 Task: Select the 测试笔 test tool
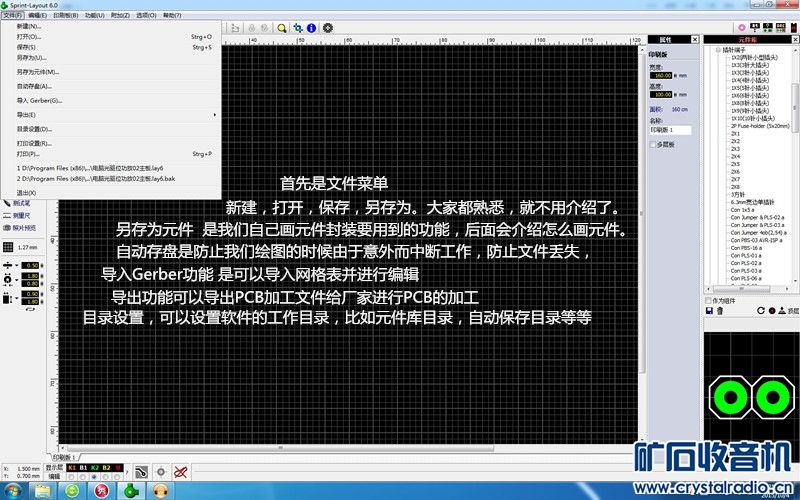click(17, 203)
